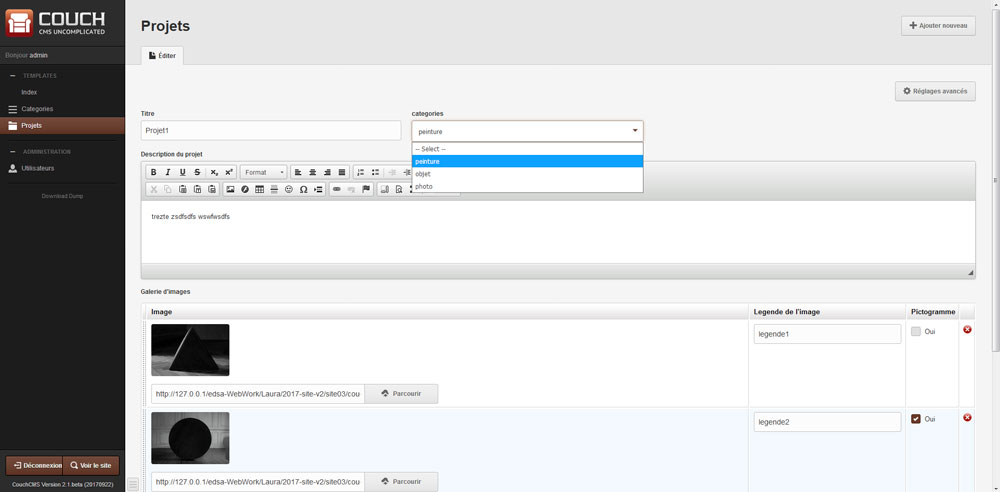
Task: Select 'photo' in the categories list
Action: pyautogui.click(x=527, y=186)
